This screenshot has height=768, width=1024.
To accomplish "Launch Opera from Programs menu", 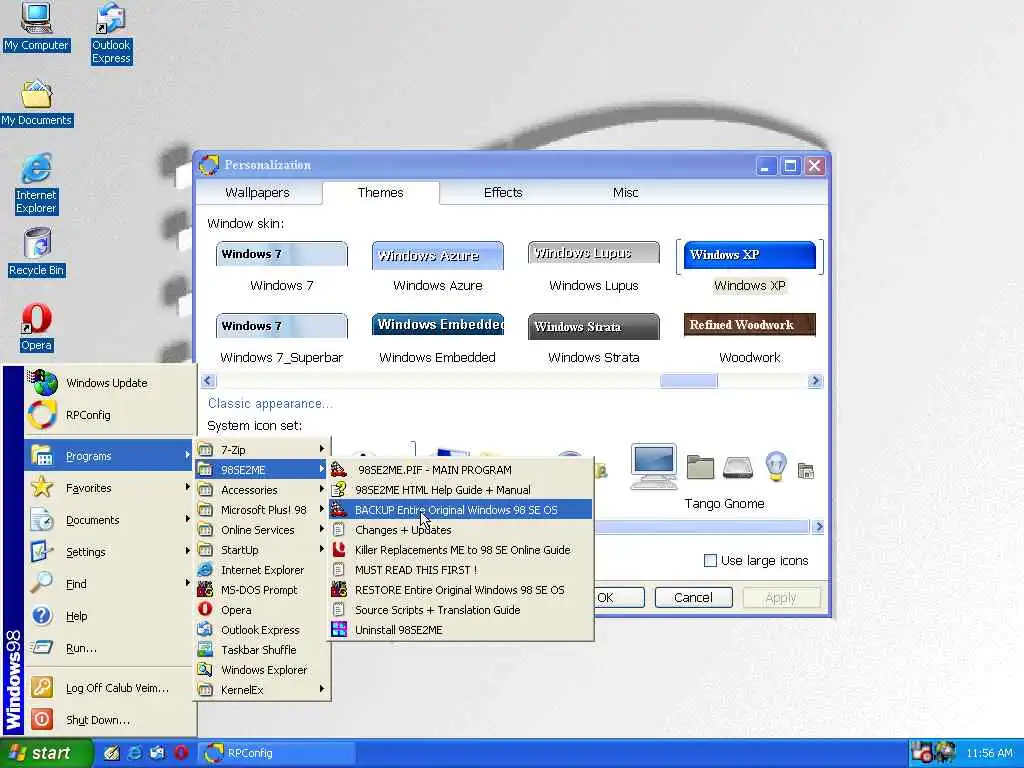I will click(262, 610).
